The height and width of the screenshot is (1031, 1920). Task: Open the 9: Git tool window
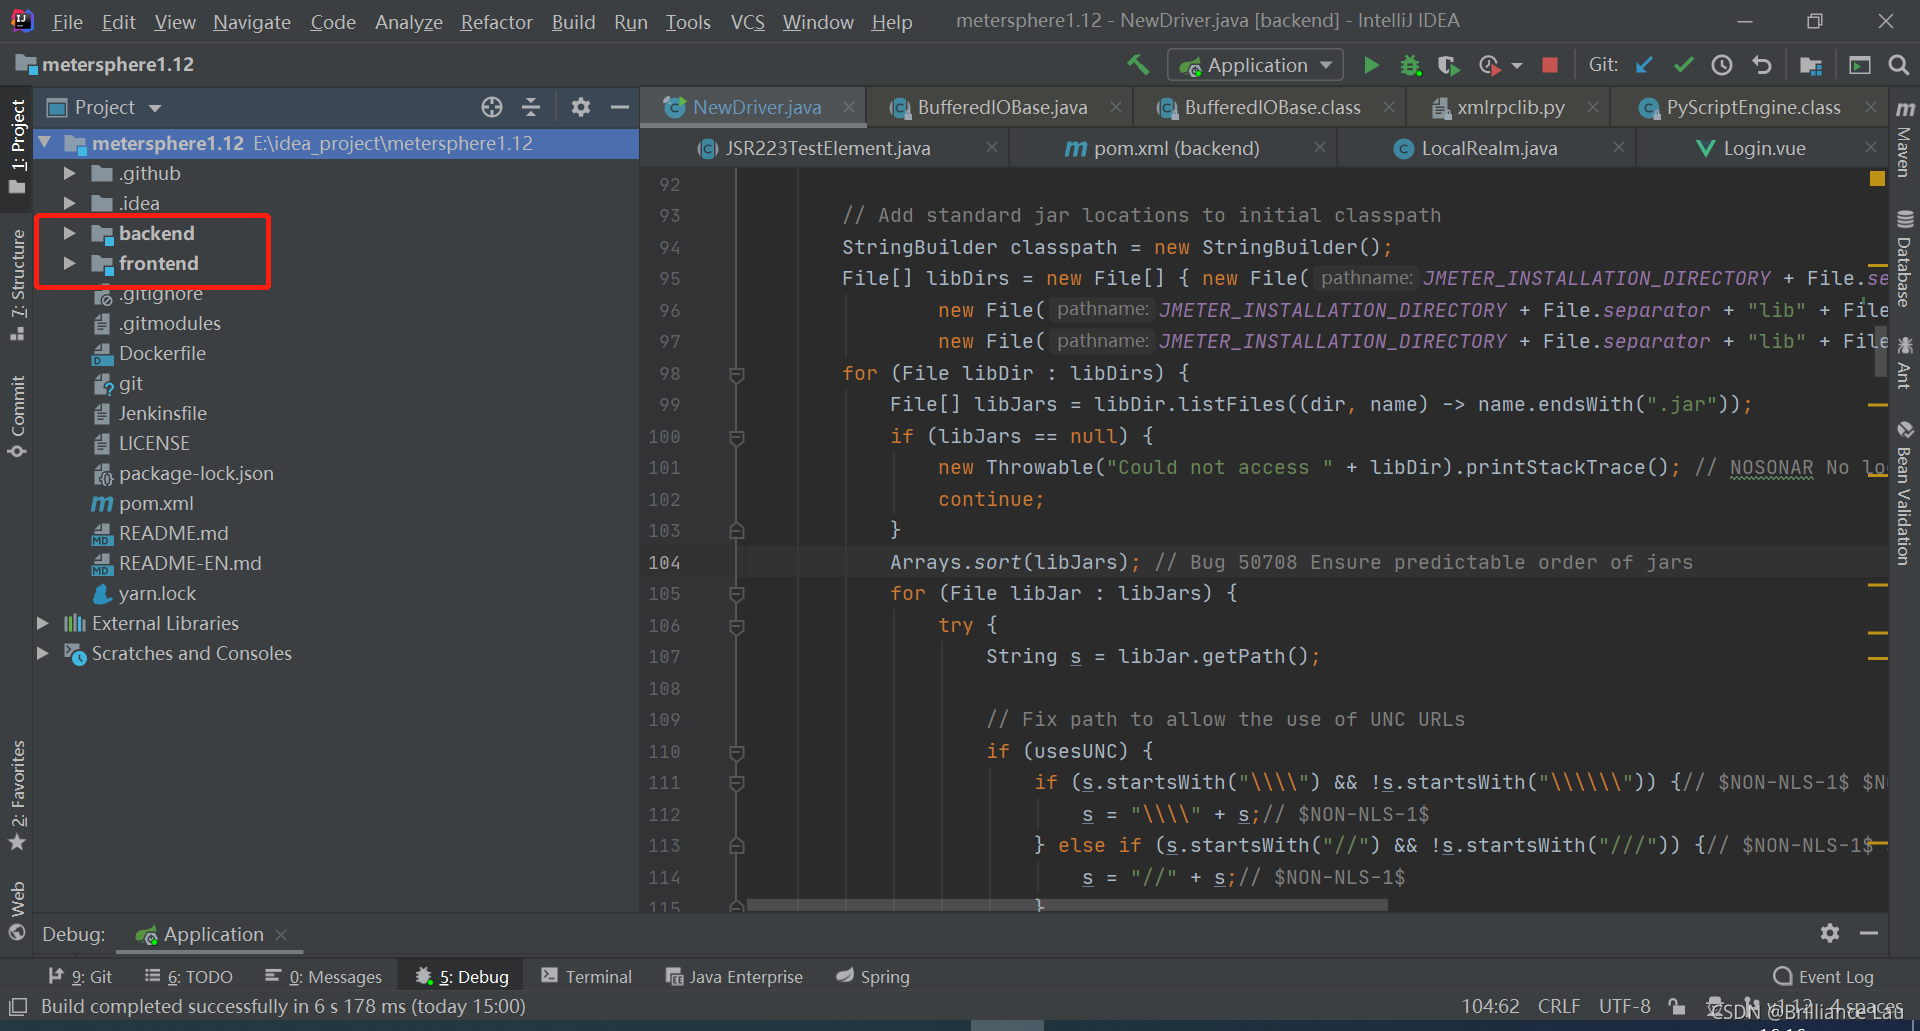click(x=81, y=976)
